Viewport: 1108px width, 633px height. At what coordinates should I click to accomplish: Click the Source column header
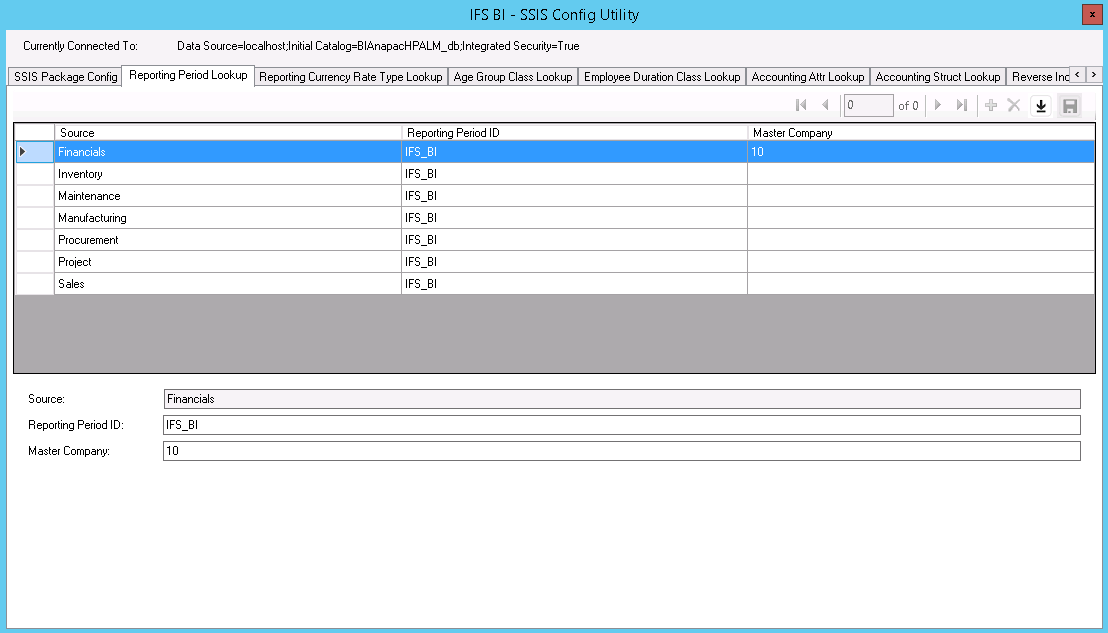point(228,132)
